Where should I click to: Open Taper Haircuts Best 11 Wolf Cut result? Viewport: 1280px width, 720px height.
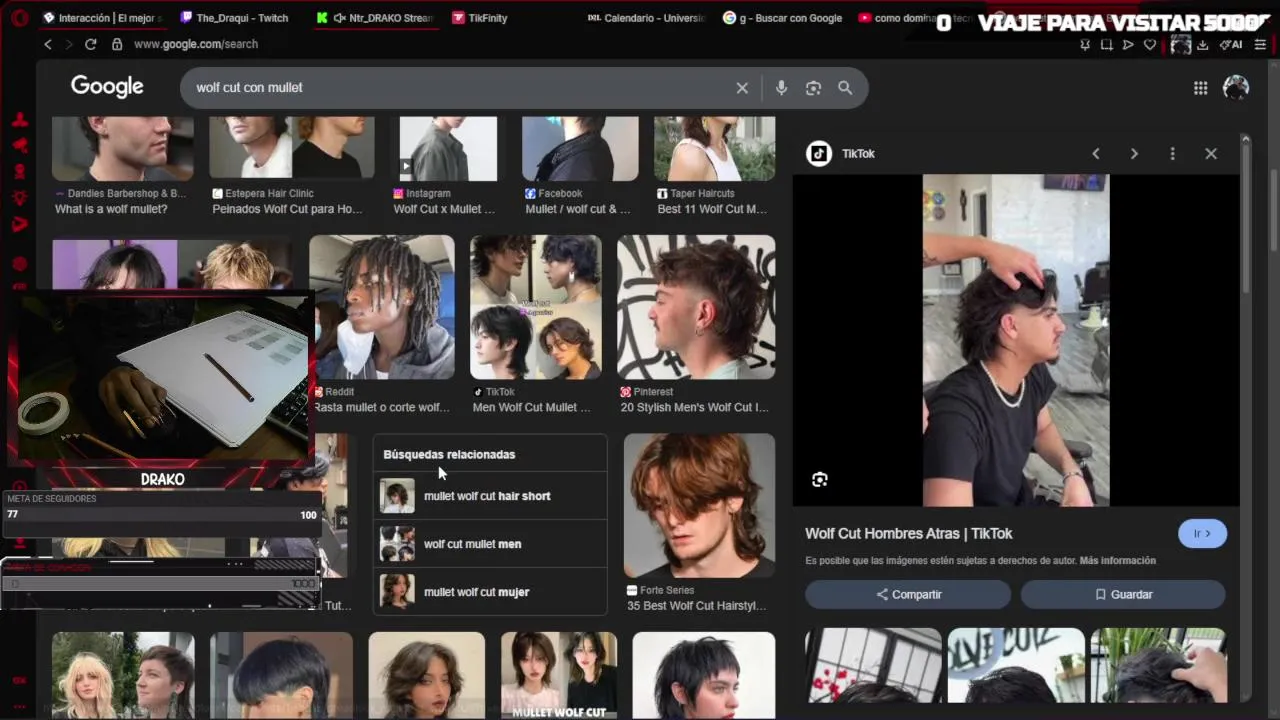click(714, 148)
